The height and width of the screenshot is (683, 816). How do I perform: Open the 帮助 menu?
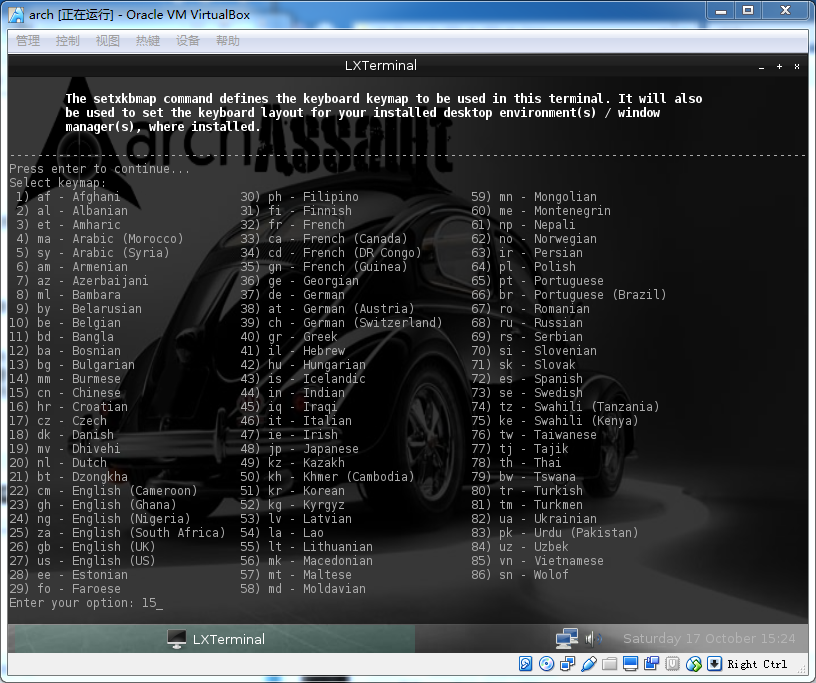click(x=228, y=41)
